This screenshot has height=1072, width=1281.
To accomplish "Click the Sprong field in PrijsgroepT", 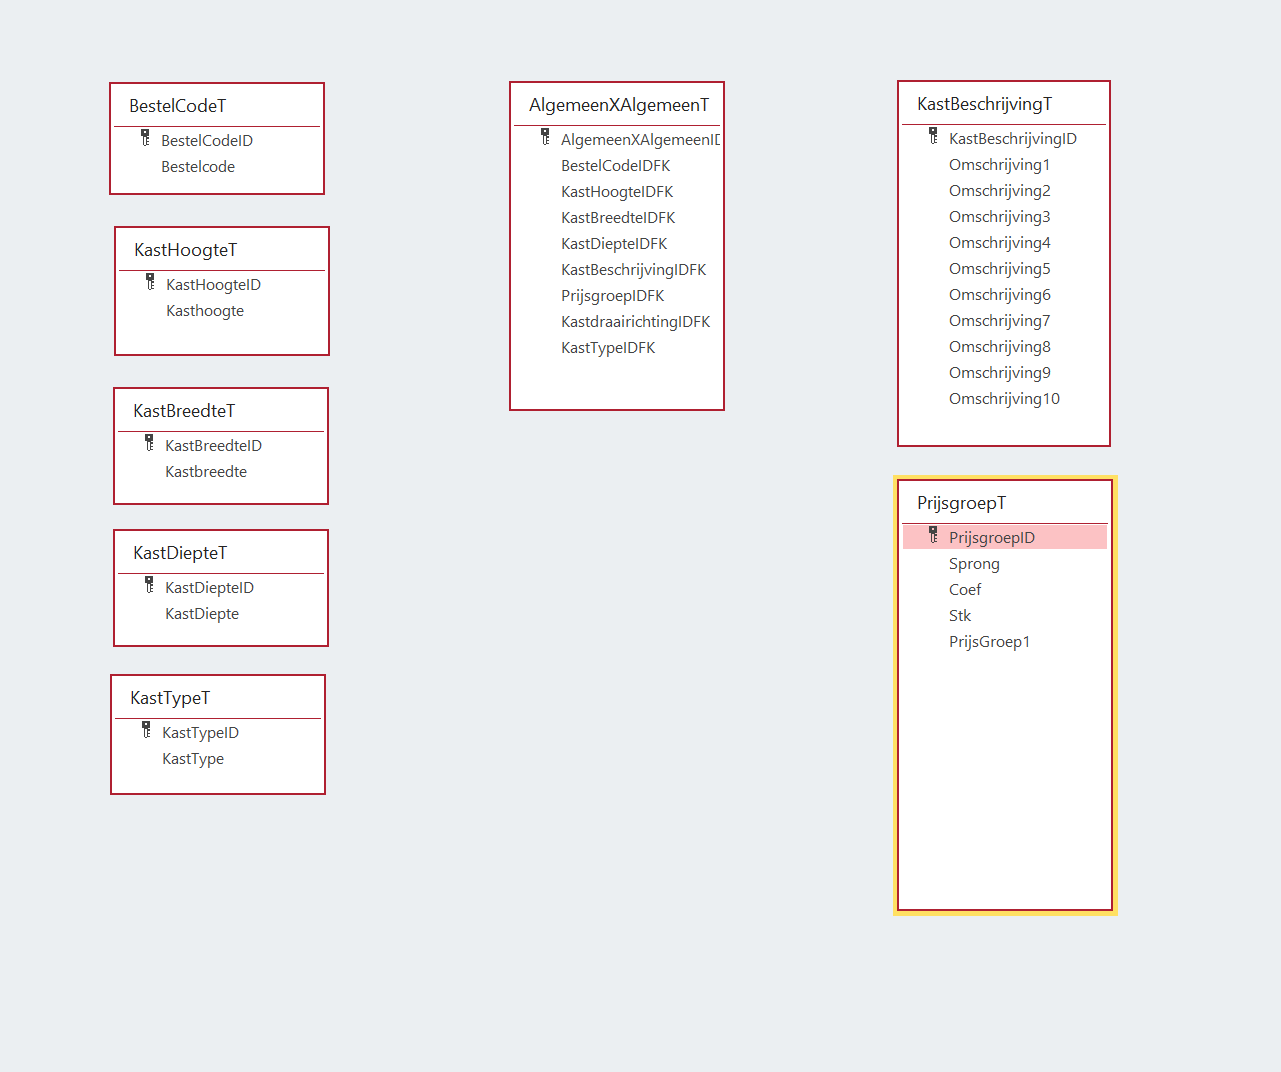I will point(974,564).
